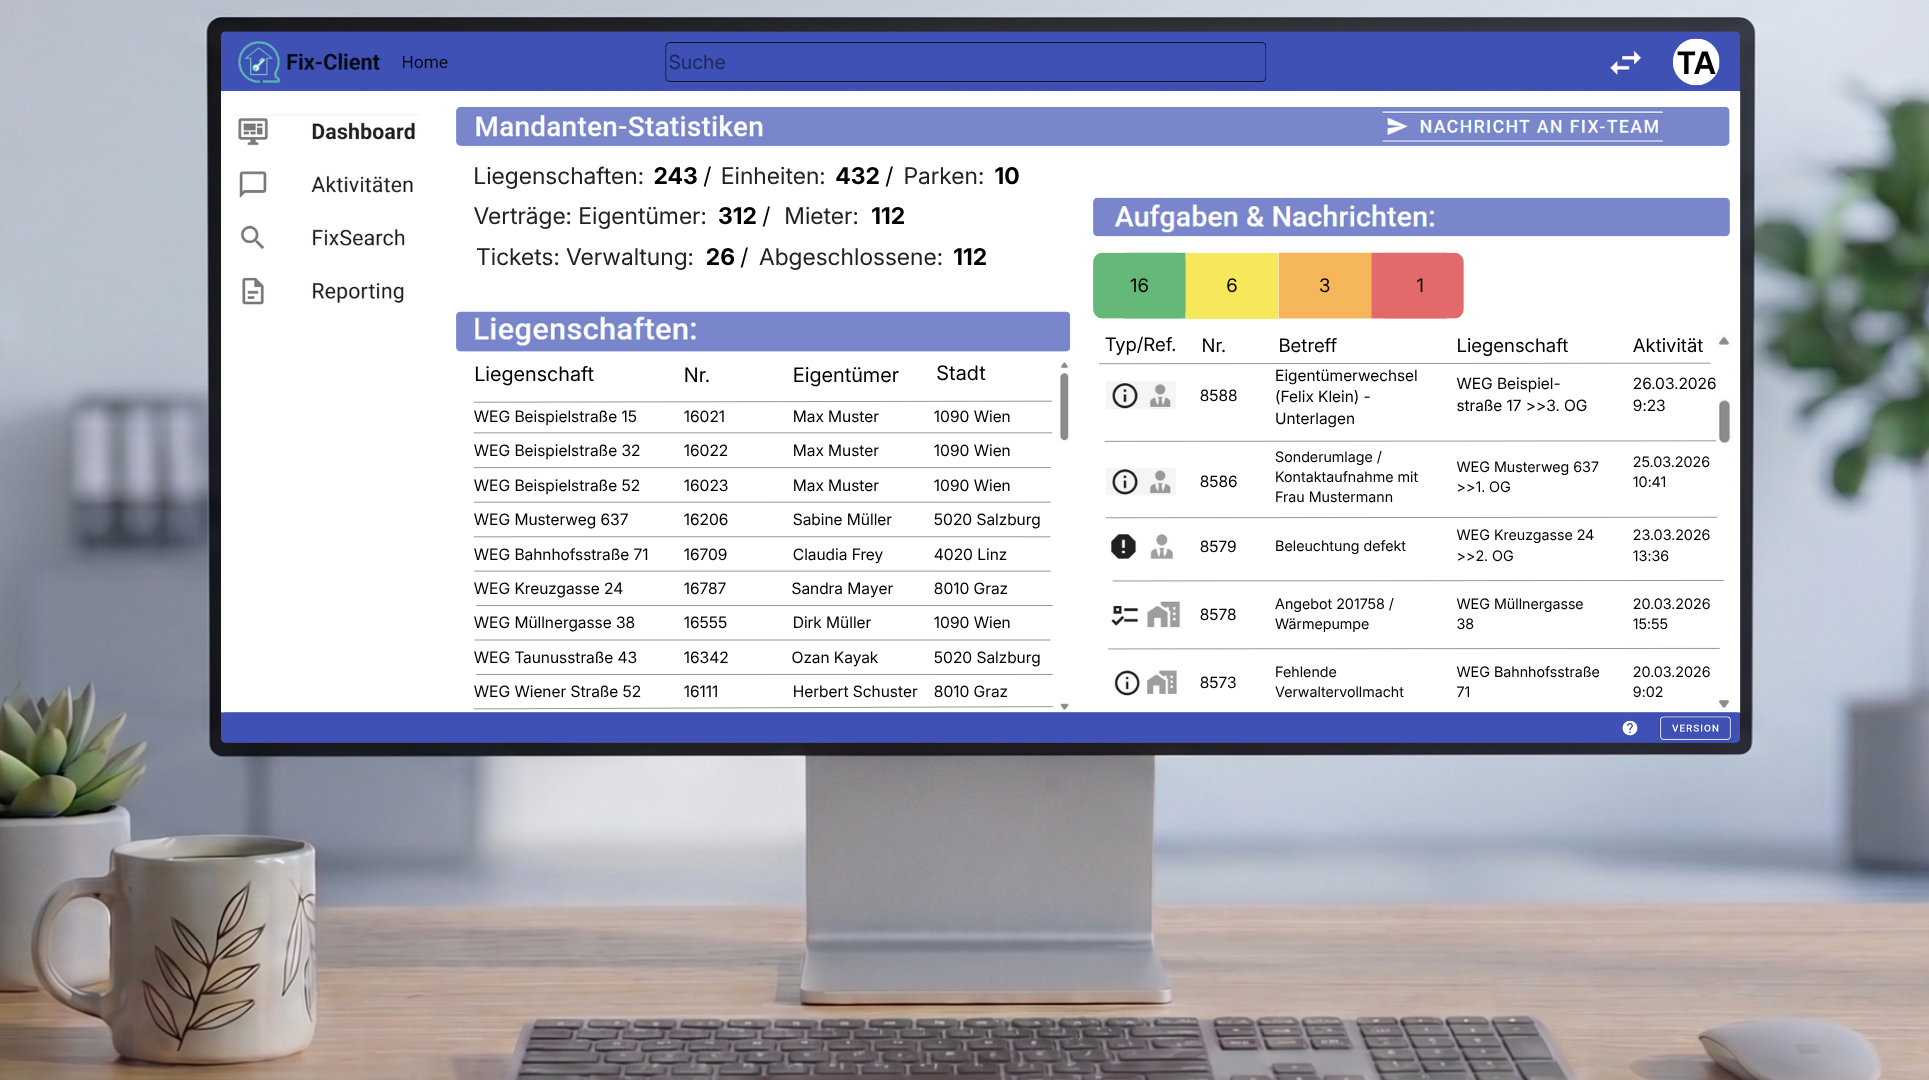
Task: Open the Aktivitäten menu item
Action: pos(362,185)
